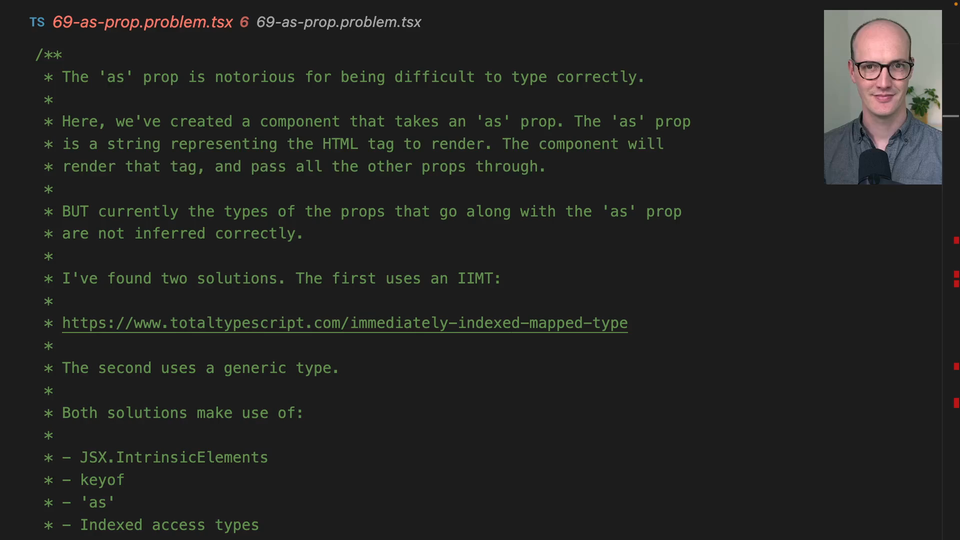Click the quoted 'as' bullet item
Image resolution: width=960 pixels, height=540 pixels.
pyautogui.click(x=97, y=502)
